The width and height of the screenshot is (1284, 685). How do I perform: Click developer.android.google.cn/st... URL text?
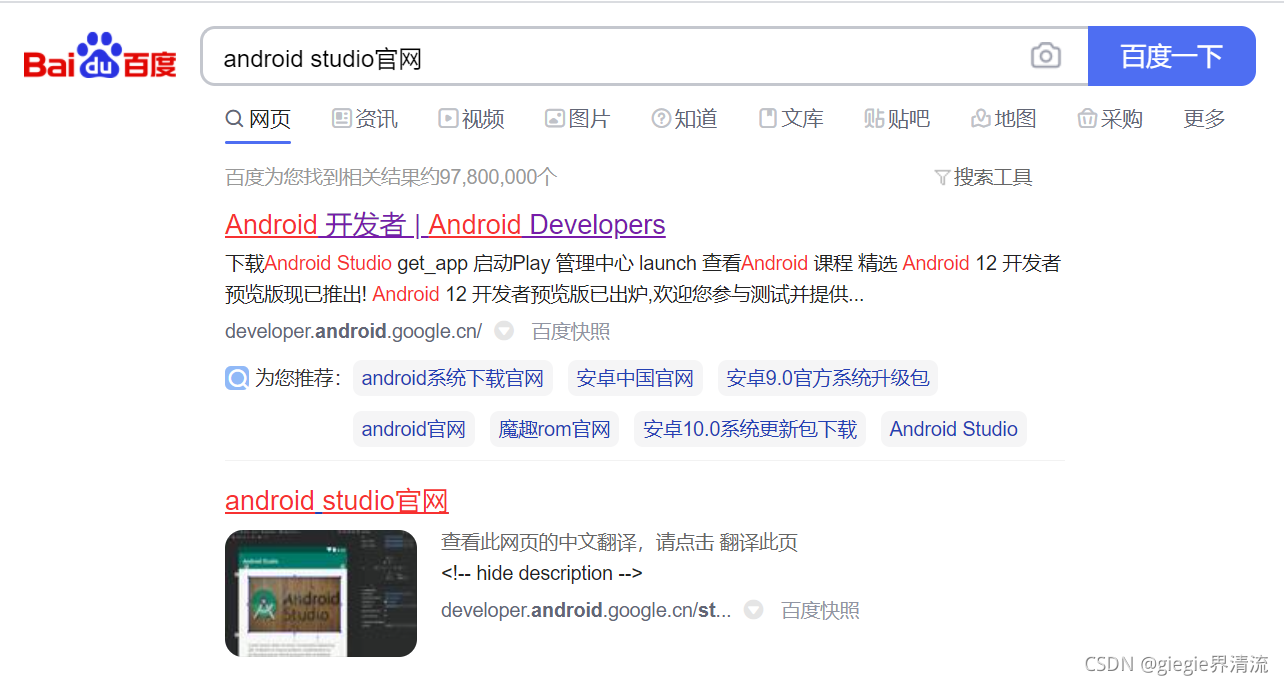[x=586, y=610]
